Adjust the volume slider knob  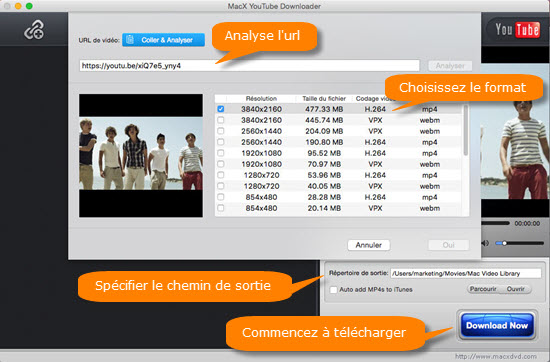coord(504,243)
